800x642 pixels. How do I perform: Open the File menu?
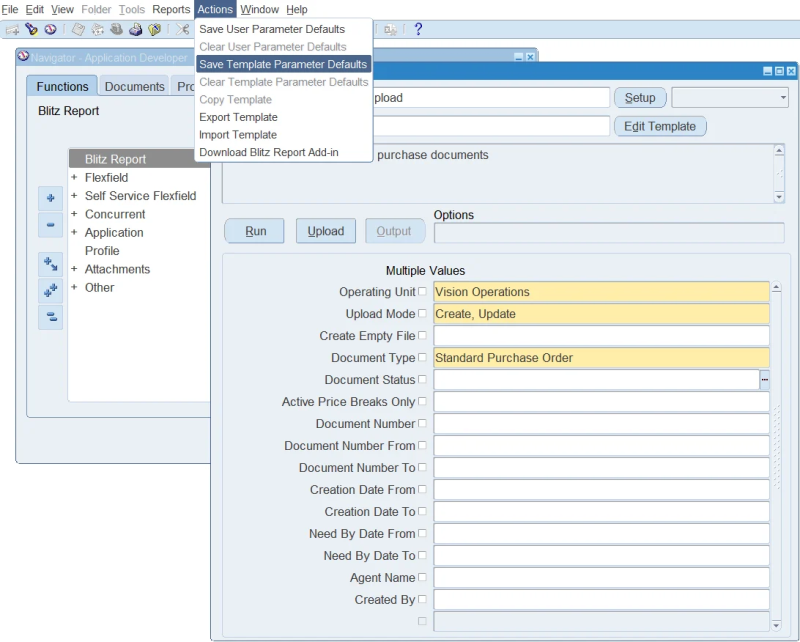point(10,9)
